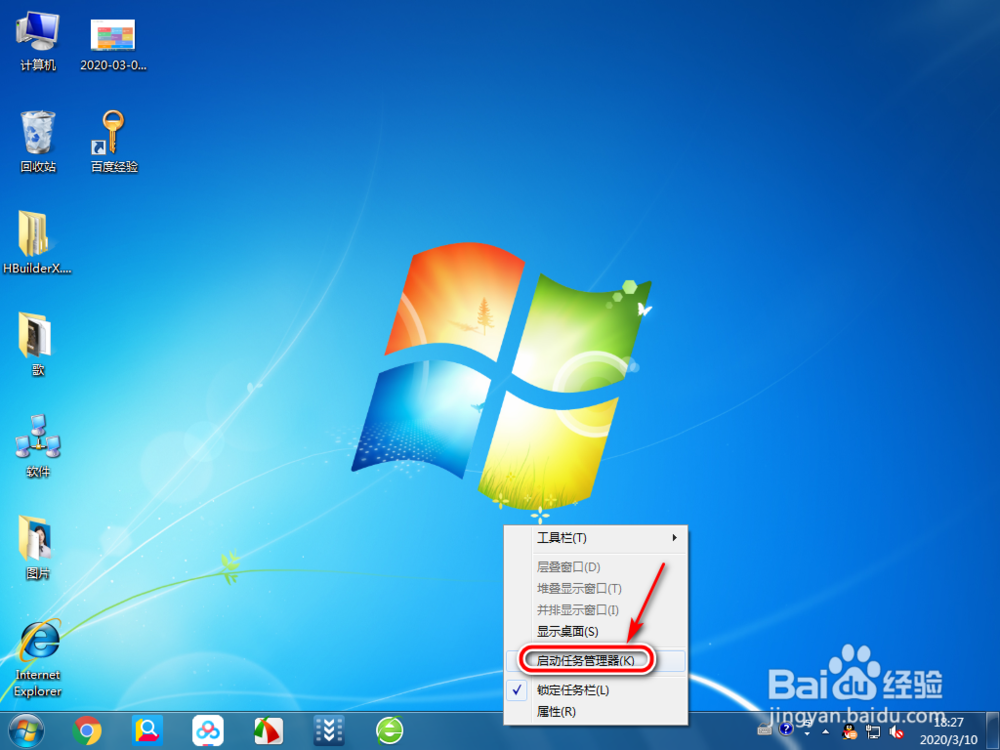Screen dimensions: 1000x750
Task: Select the Internet Explorer desktop icon
Action: (x=38, y=658)
